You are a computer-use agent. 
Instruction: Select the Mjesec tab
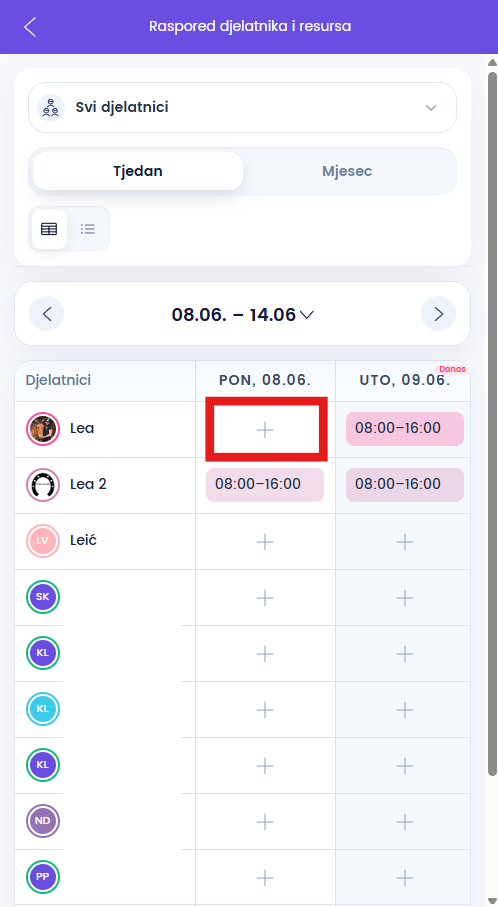(x=347, y=171)
